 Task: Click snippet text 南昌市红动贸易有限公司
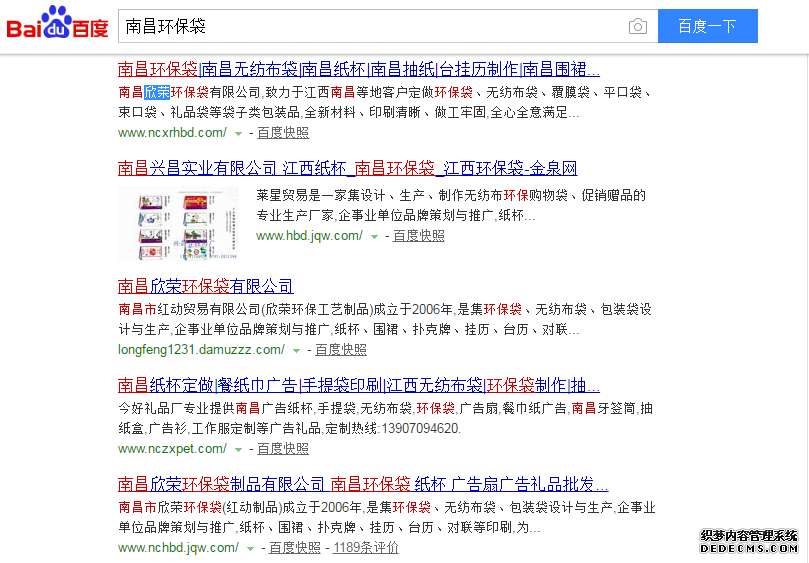point(189,310)
